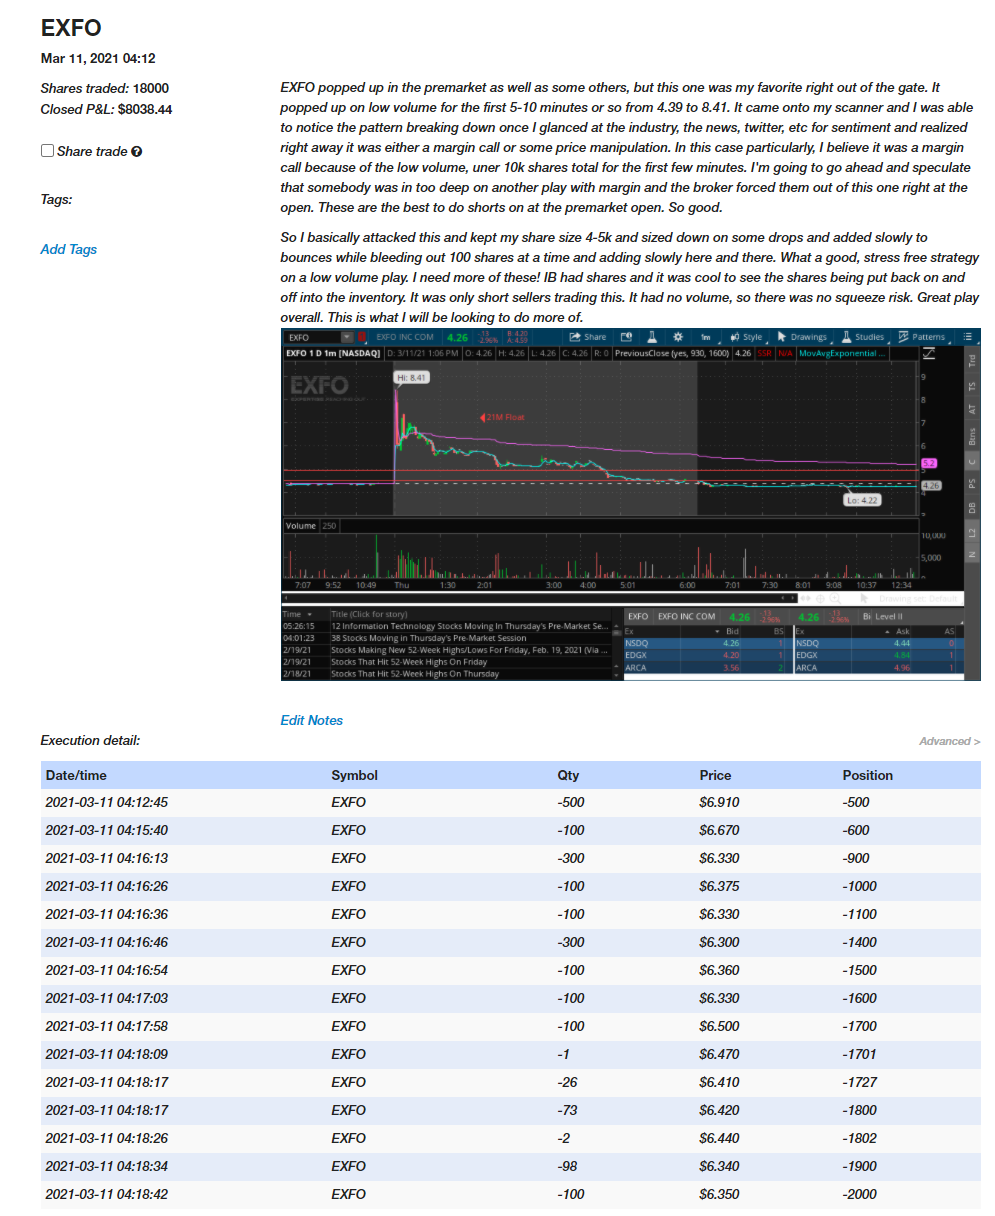
Task: Click the Lo: 4.22 chart bubble
Action: (862, 499)
